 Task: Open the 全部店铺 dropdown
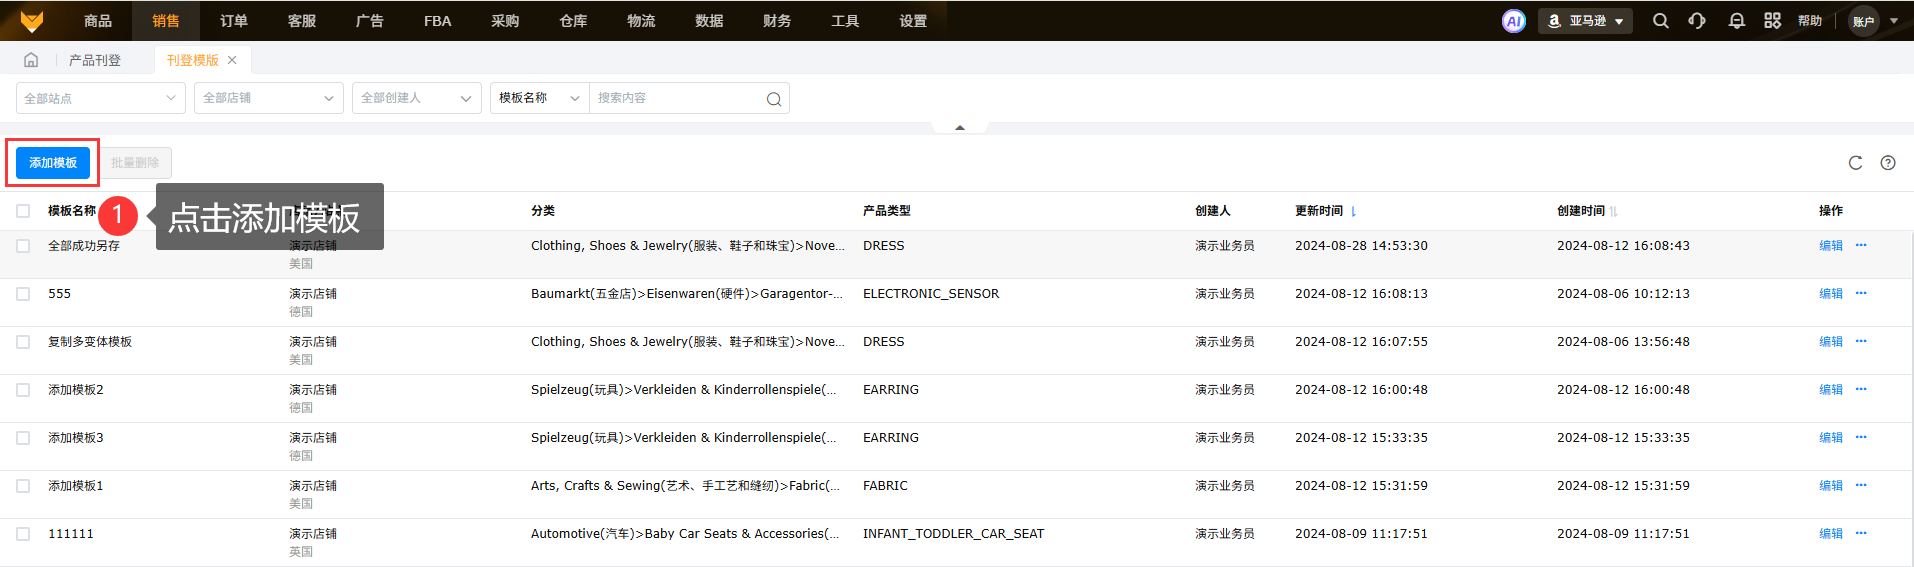269,98
